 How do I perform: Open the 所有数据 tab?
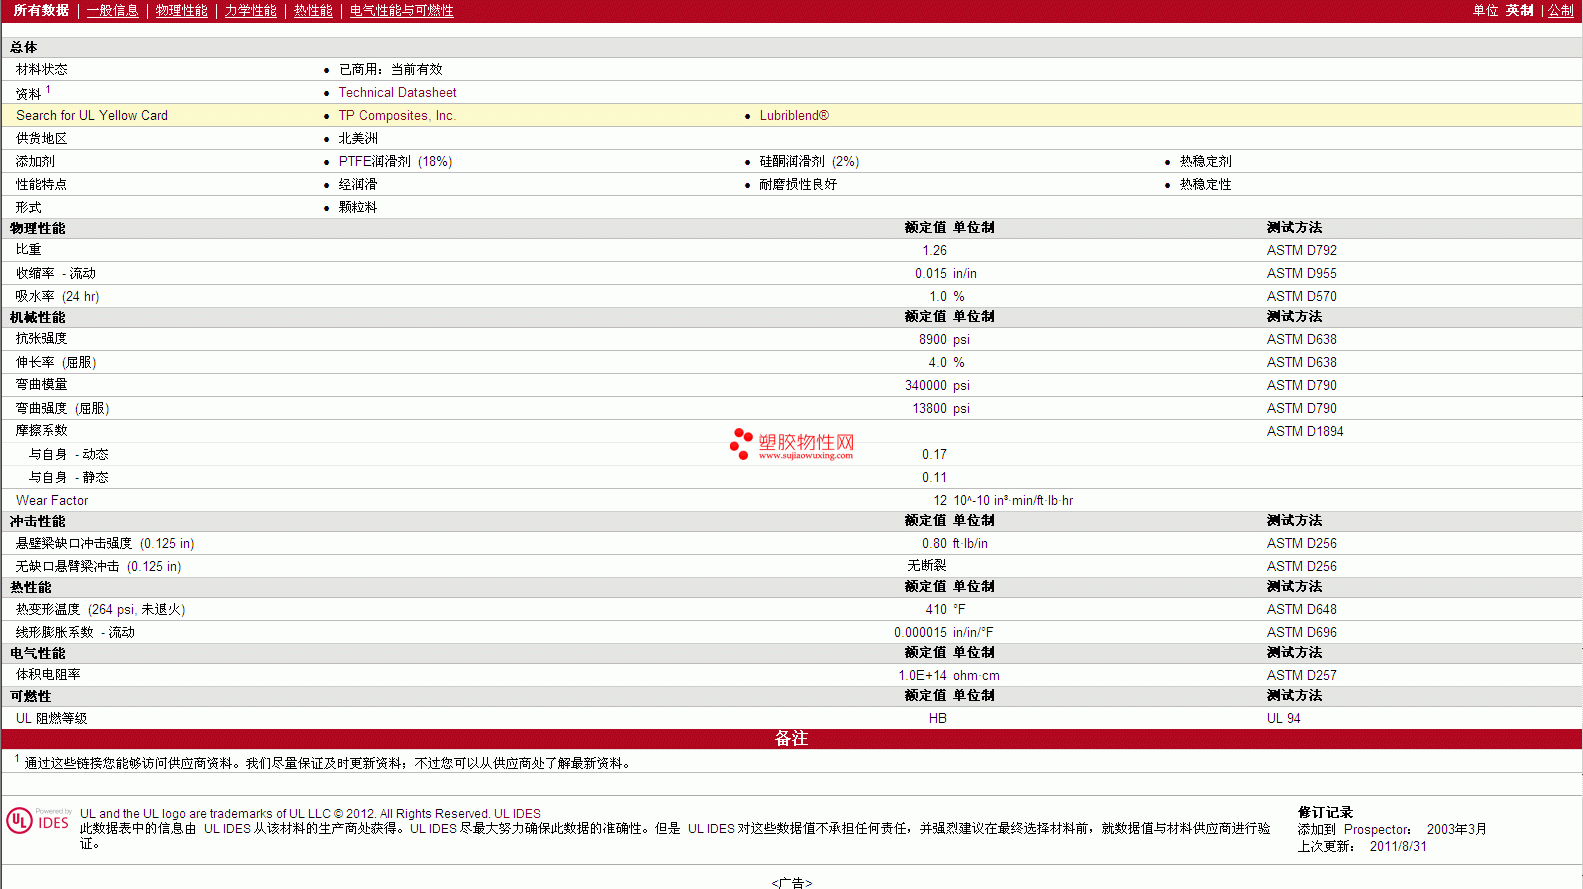pos(41,11)
